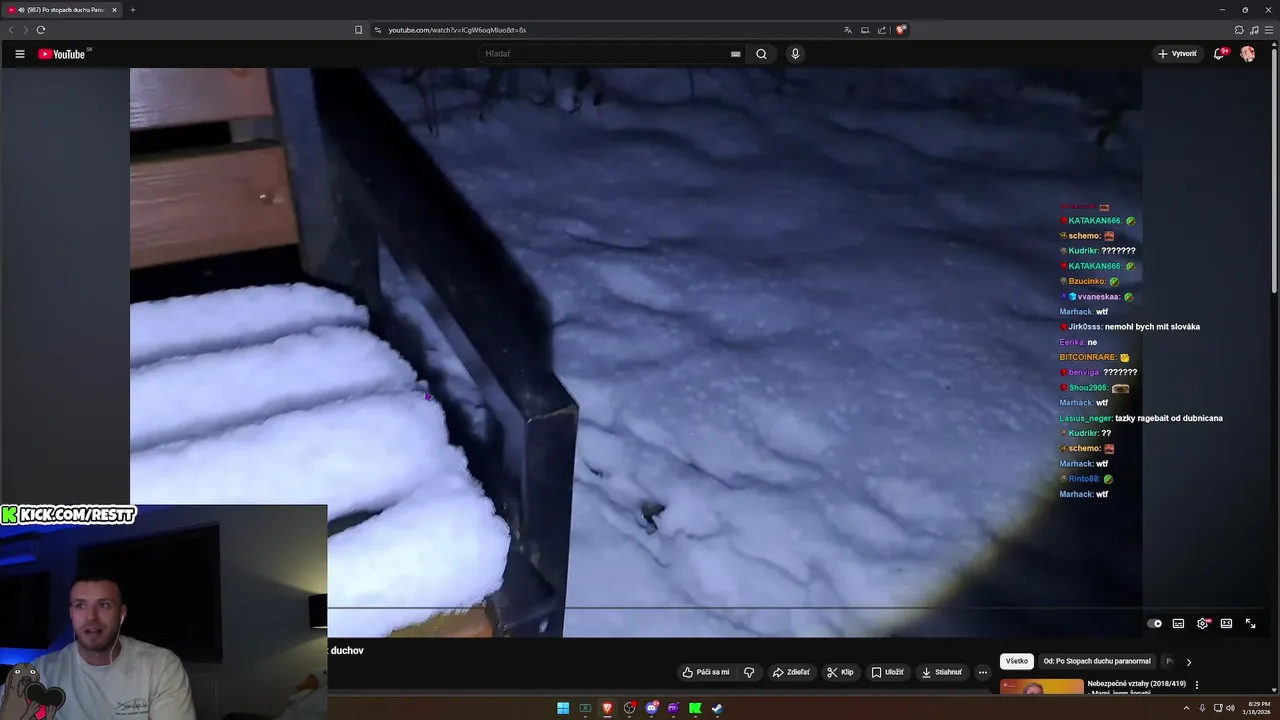
Task: Save video with Uložiť button
Action: (x=887, y=672)
